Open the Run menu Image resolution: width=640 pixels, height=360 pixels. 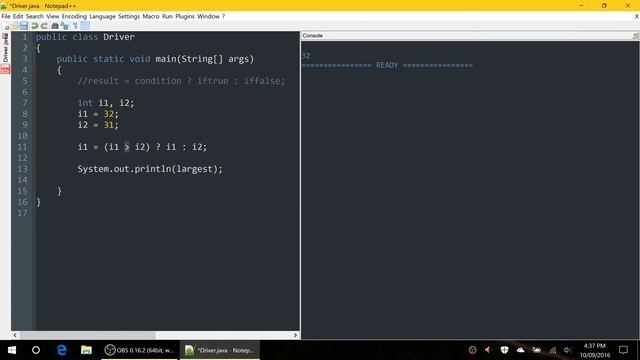click(x=167, y=16)
